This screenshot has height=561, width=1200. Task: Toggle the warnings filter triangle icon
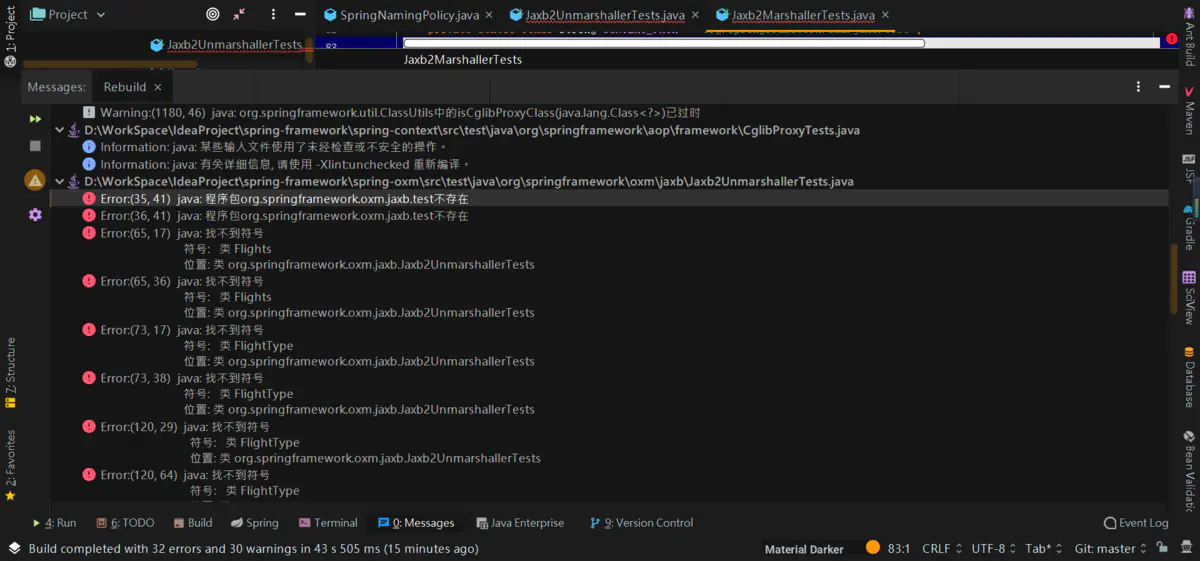[35, 180]
